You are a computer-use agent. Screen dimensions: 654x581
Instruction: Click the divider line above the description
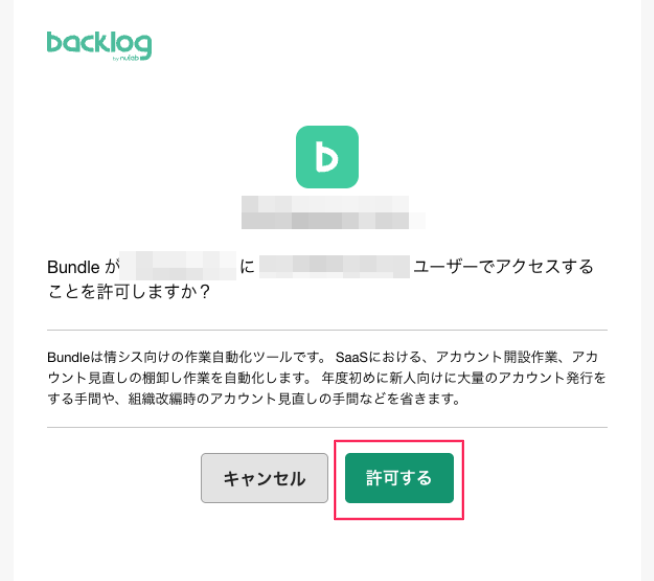(x=327, y=330)
